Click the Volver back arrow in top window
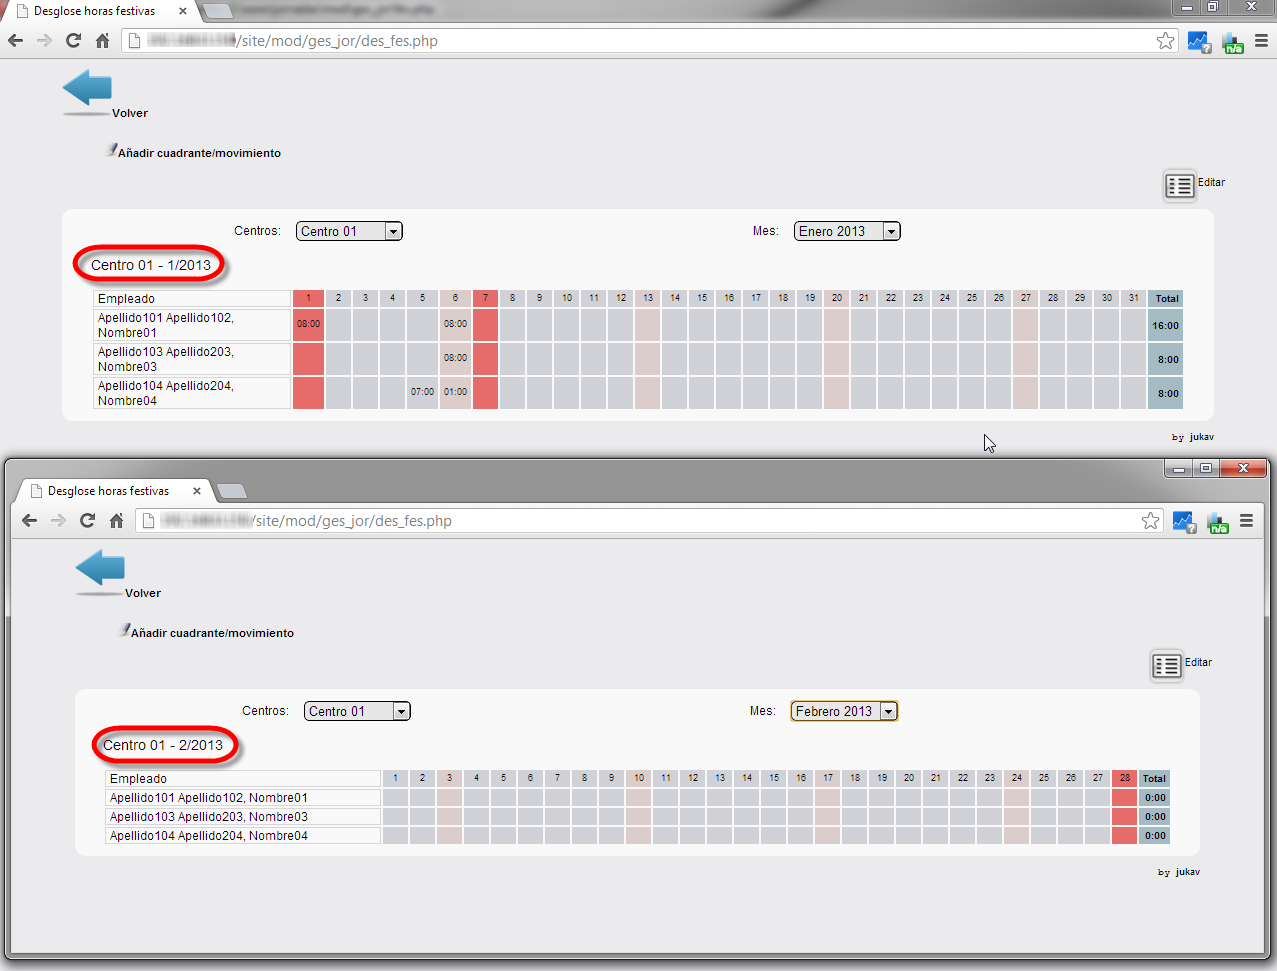 point(88,89)
